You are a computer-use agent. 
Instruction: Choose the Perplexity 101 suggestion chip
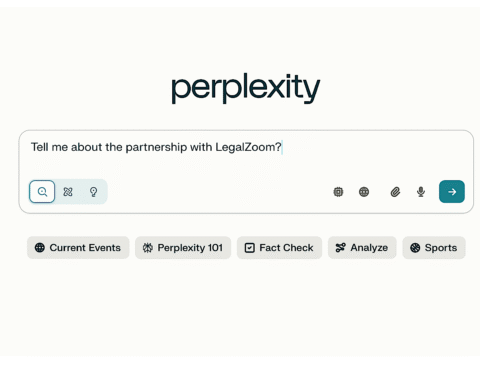click(183, 248)
